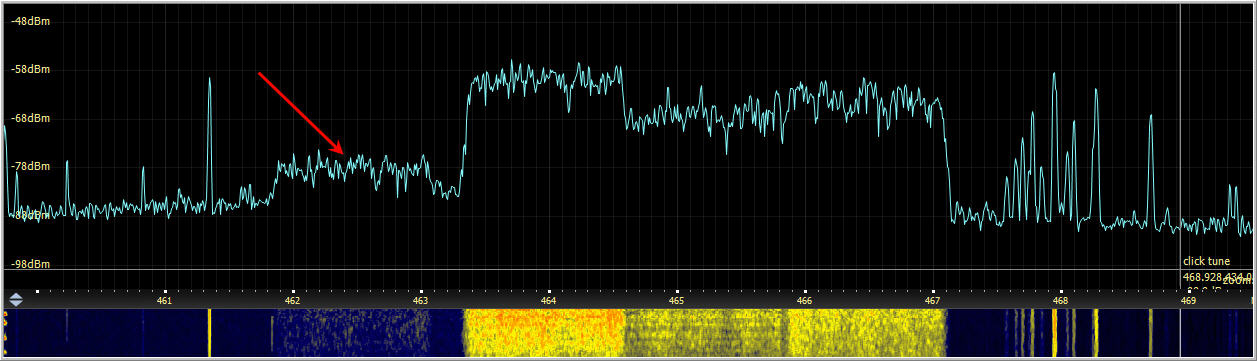Select the 462 MHz mark on frequency scale

point(293,300)
